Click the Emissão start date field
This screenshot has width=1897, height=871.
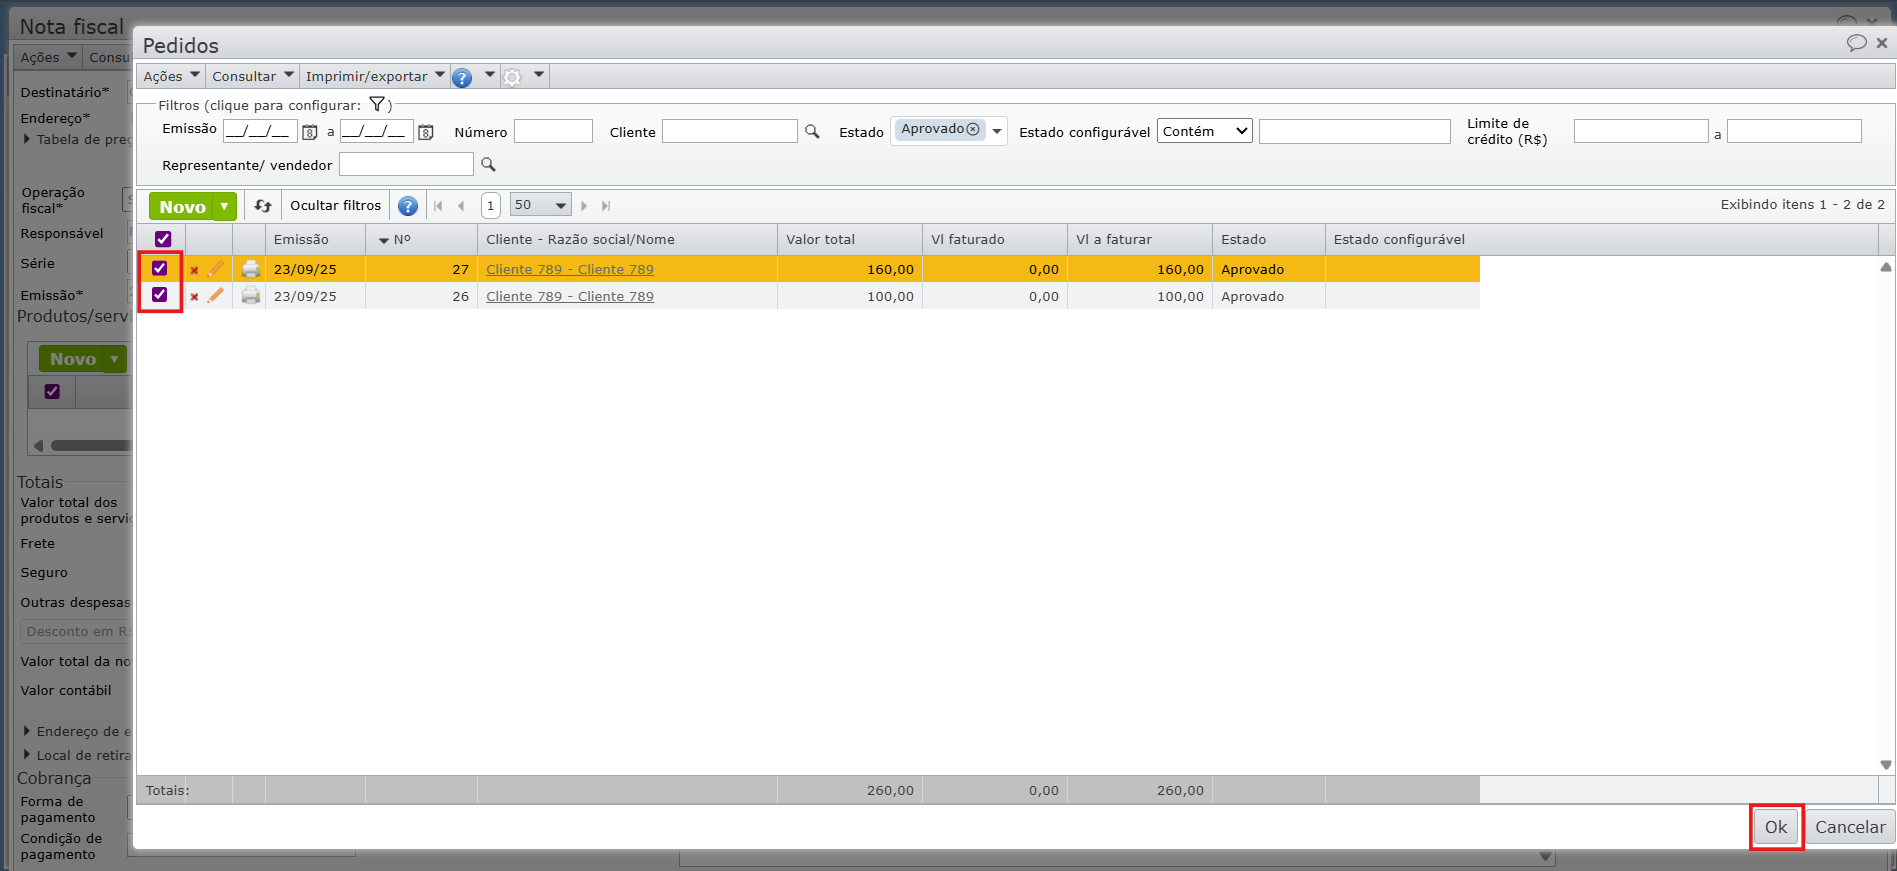(x=260, y=131)
